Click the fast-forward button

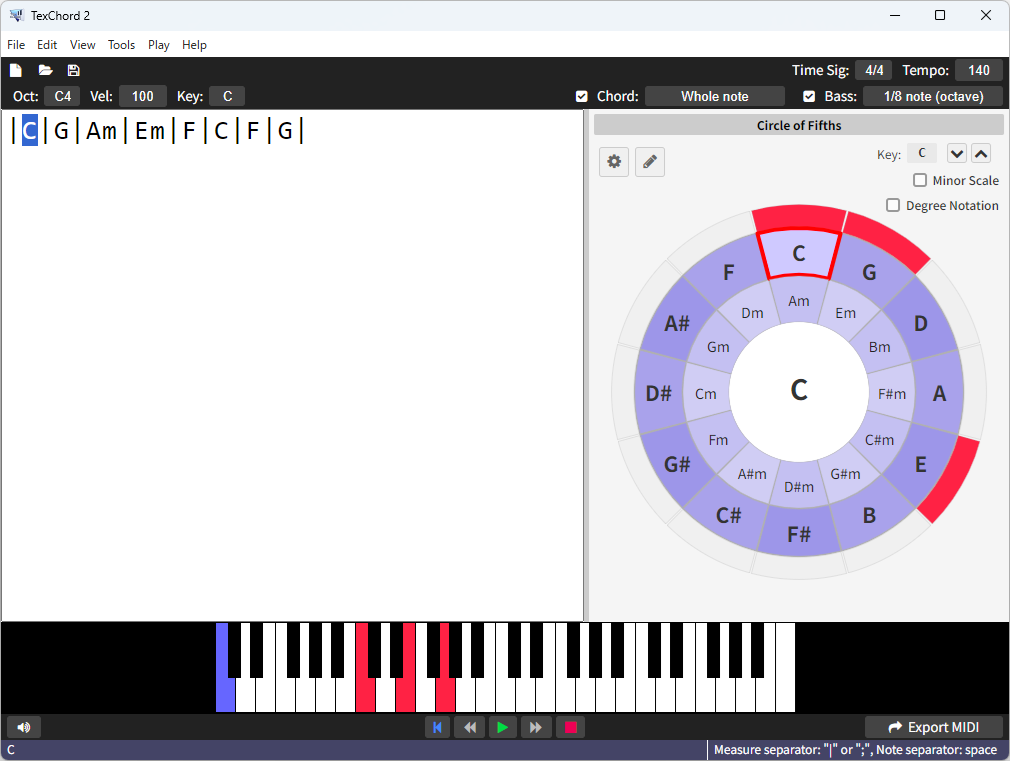pyautogui.click(x=536, y=727)
